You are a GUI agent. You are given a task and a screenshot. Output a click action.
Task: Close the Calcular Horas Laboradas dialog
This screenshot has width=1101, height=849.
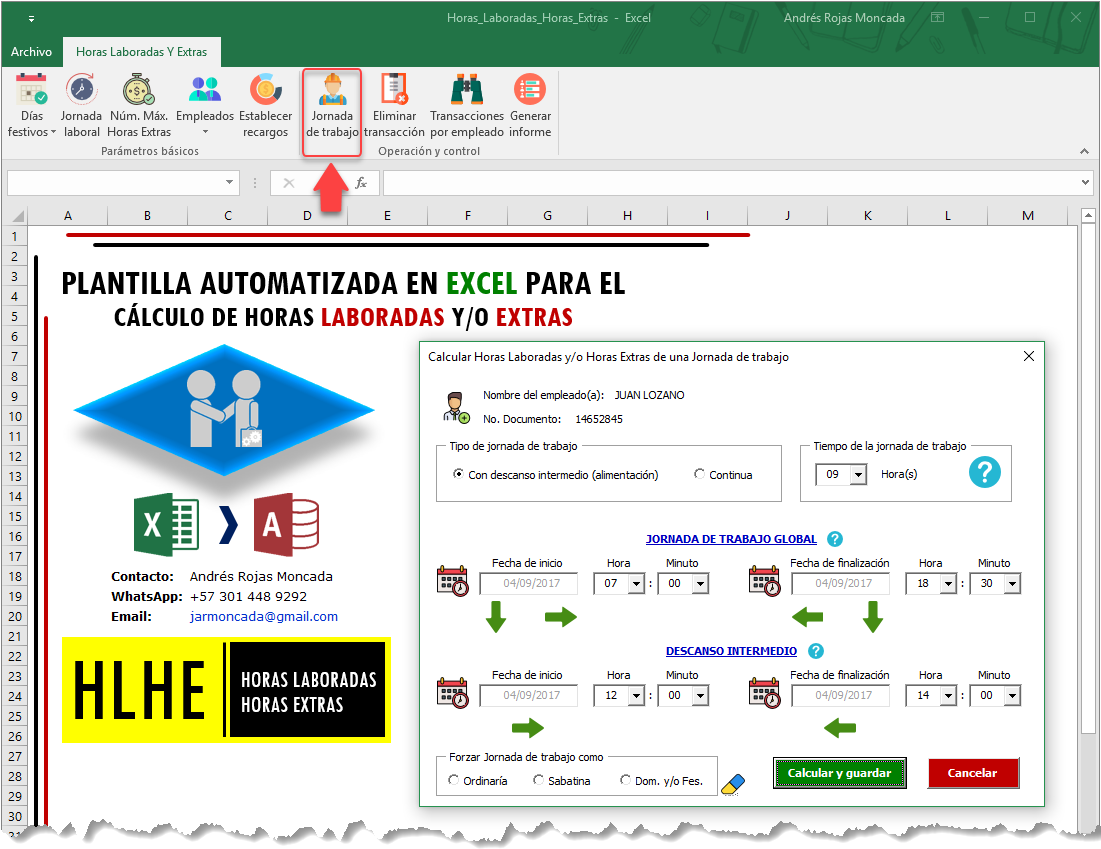coord(1029,357)
